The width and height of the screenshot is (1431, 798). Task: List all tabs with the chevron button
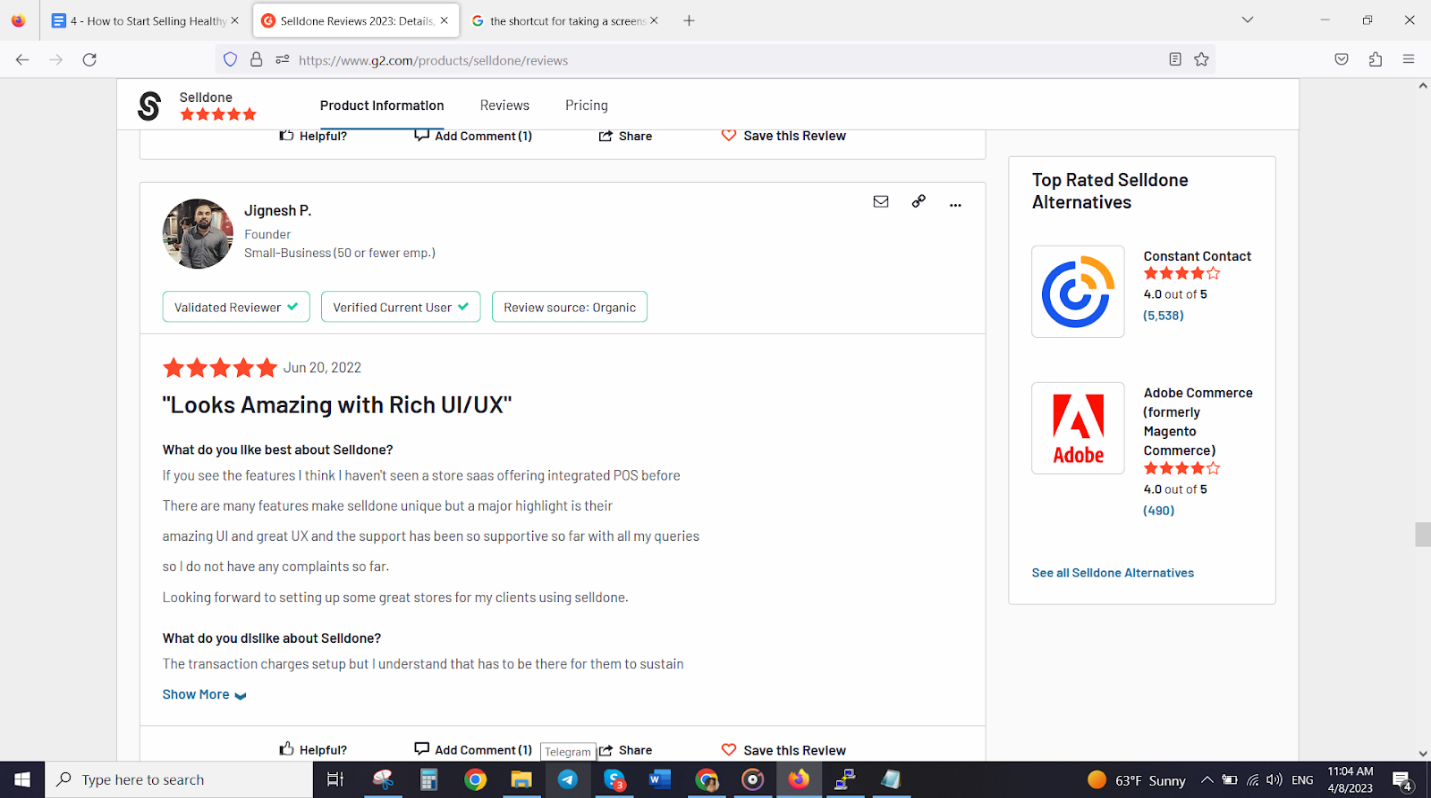pos(1247,20)
